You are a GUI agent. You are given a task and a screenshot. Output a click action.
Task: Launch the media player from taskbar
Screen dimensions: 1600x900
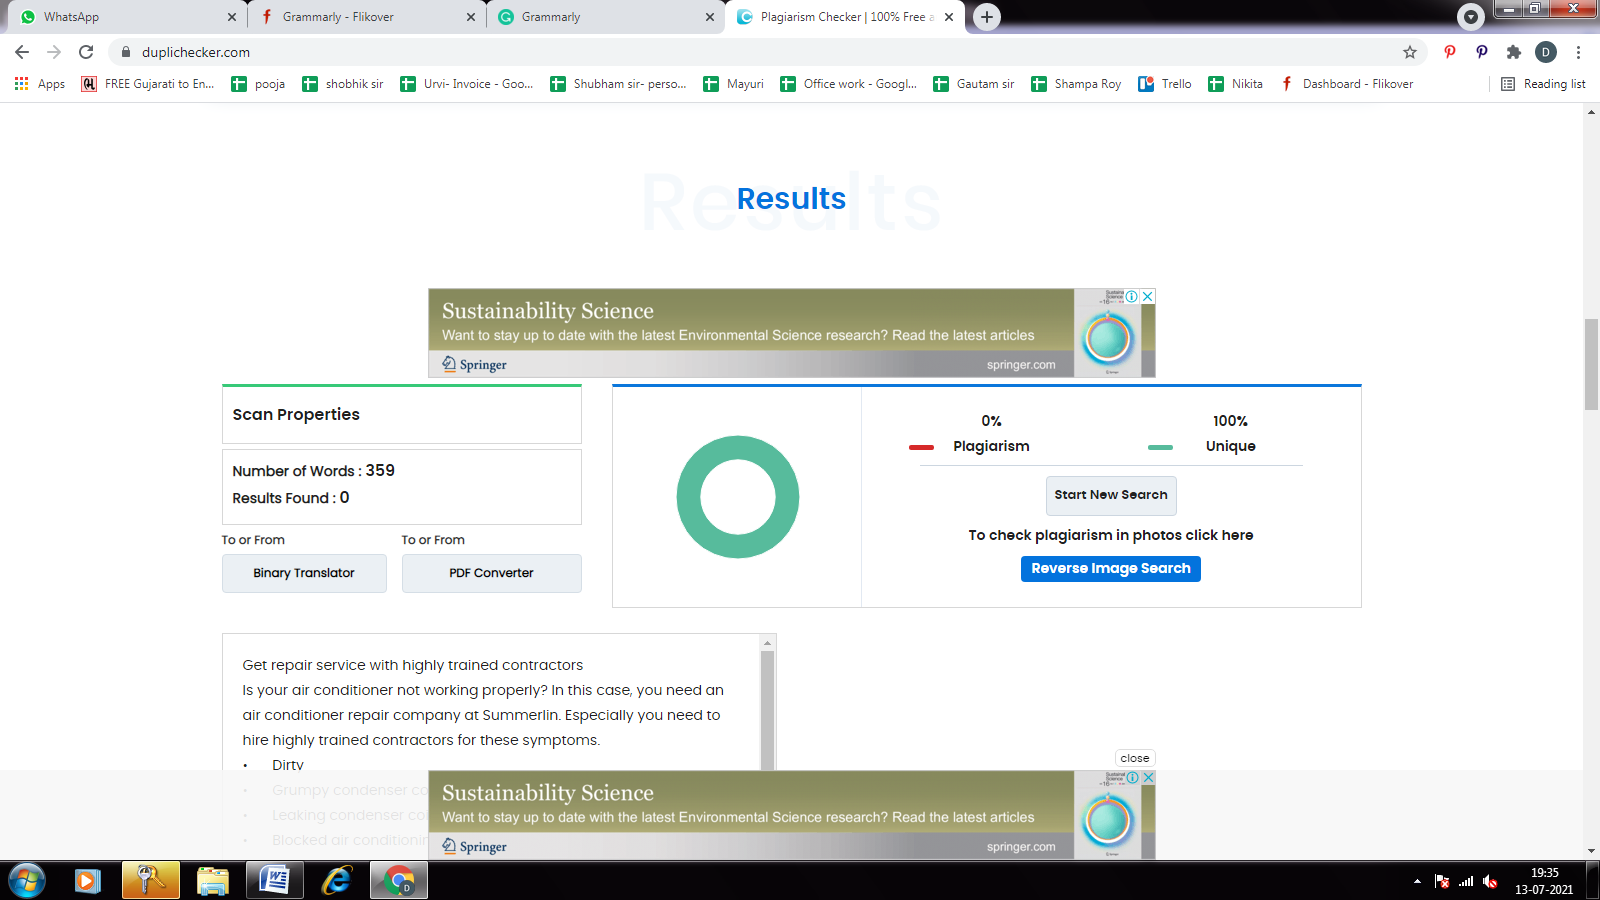pos(88,881)
